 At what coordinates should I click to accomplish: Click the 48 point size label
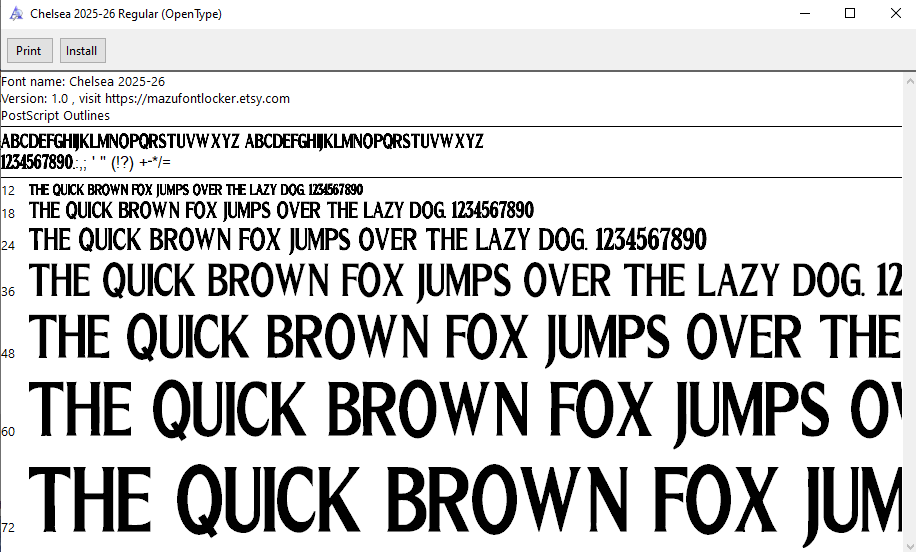(8, 354)
